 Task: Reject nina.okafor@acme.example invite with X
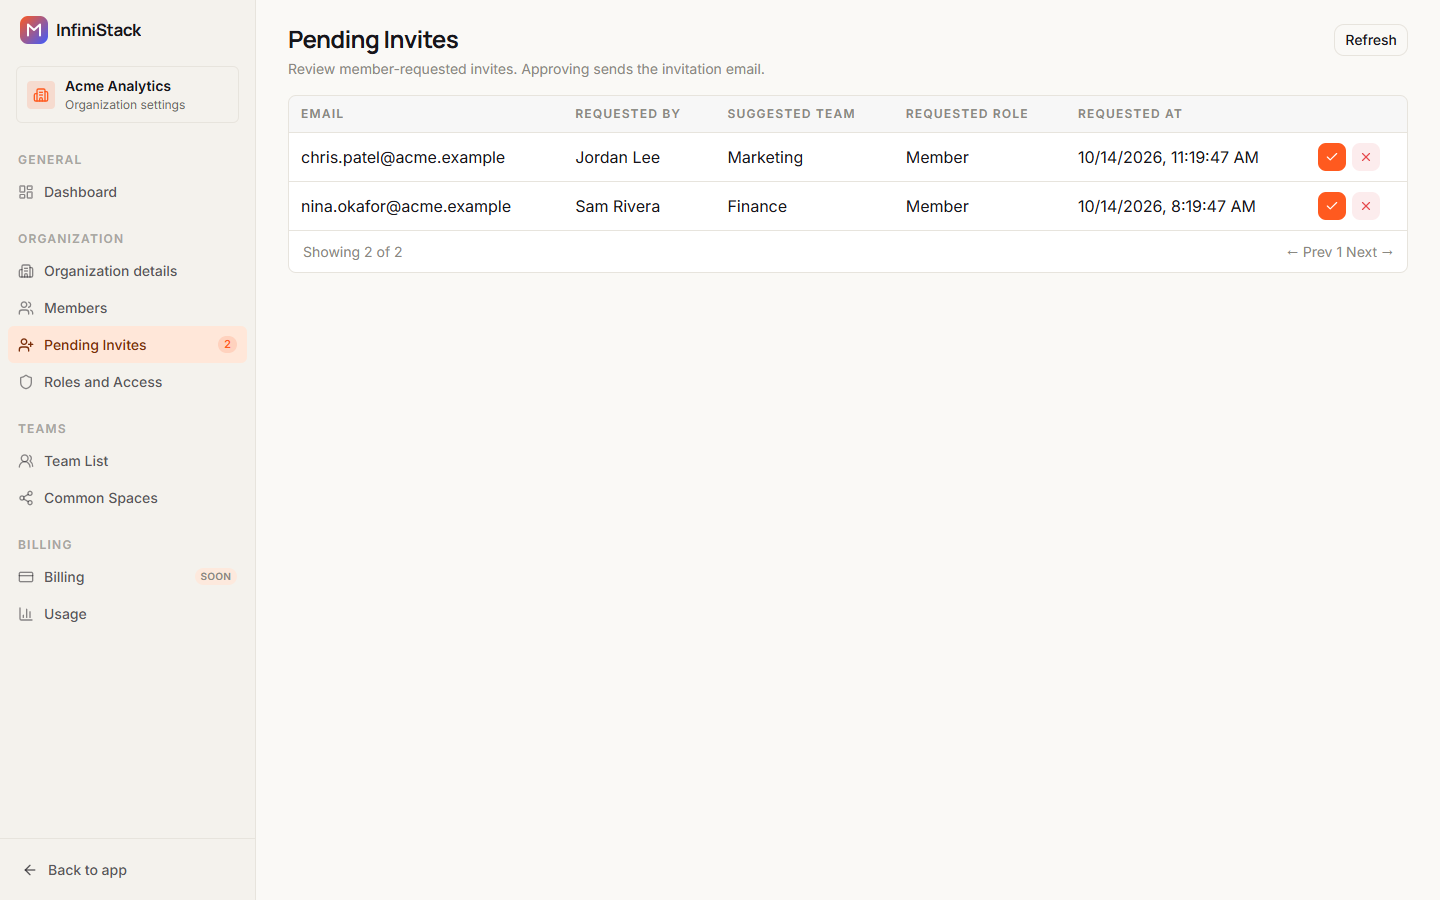pos(1366,206)
